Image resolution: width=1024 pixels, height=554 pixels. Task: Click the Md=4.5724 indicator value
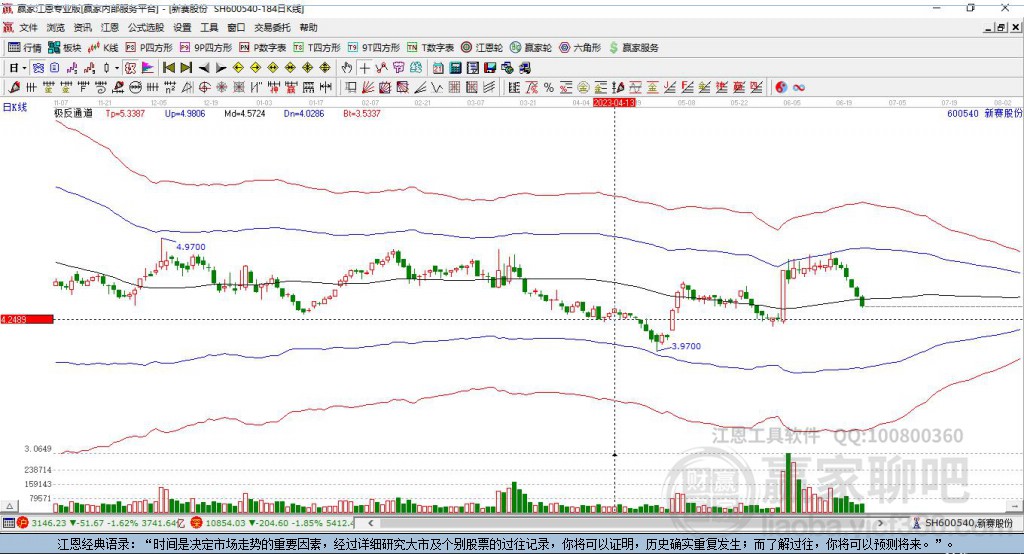pyautogui.click(x=245, y=114)
